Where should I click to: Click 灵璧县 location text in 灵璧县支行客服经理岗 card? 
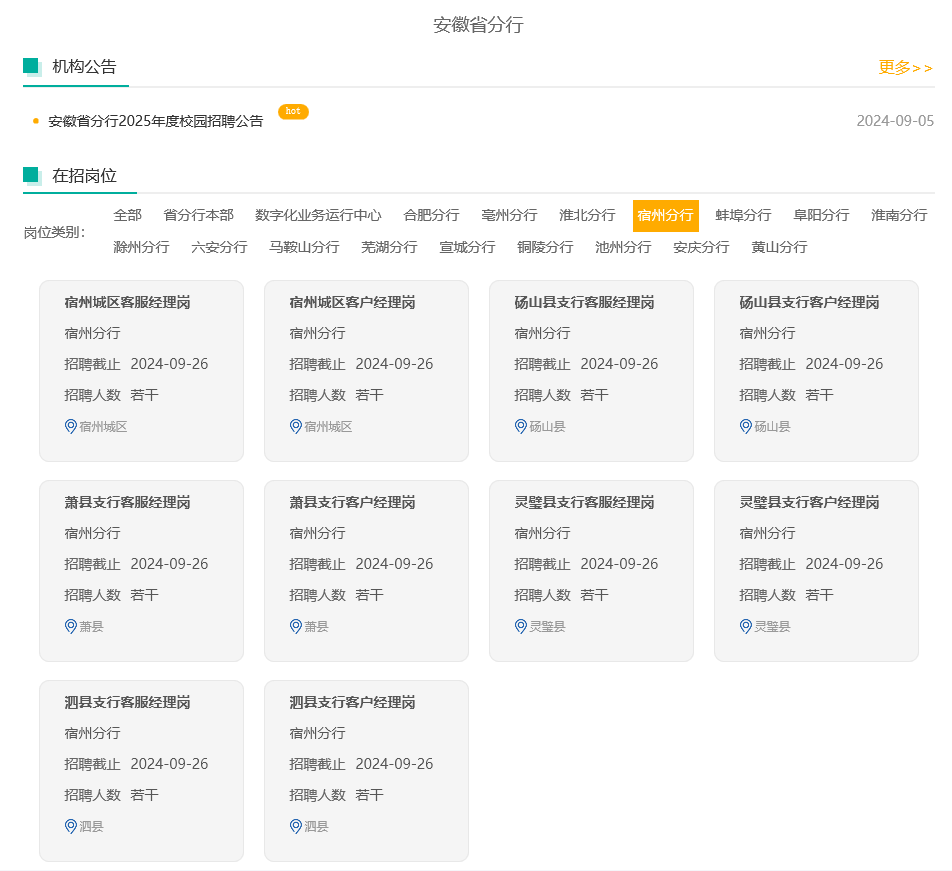547,626
